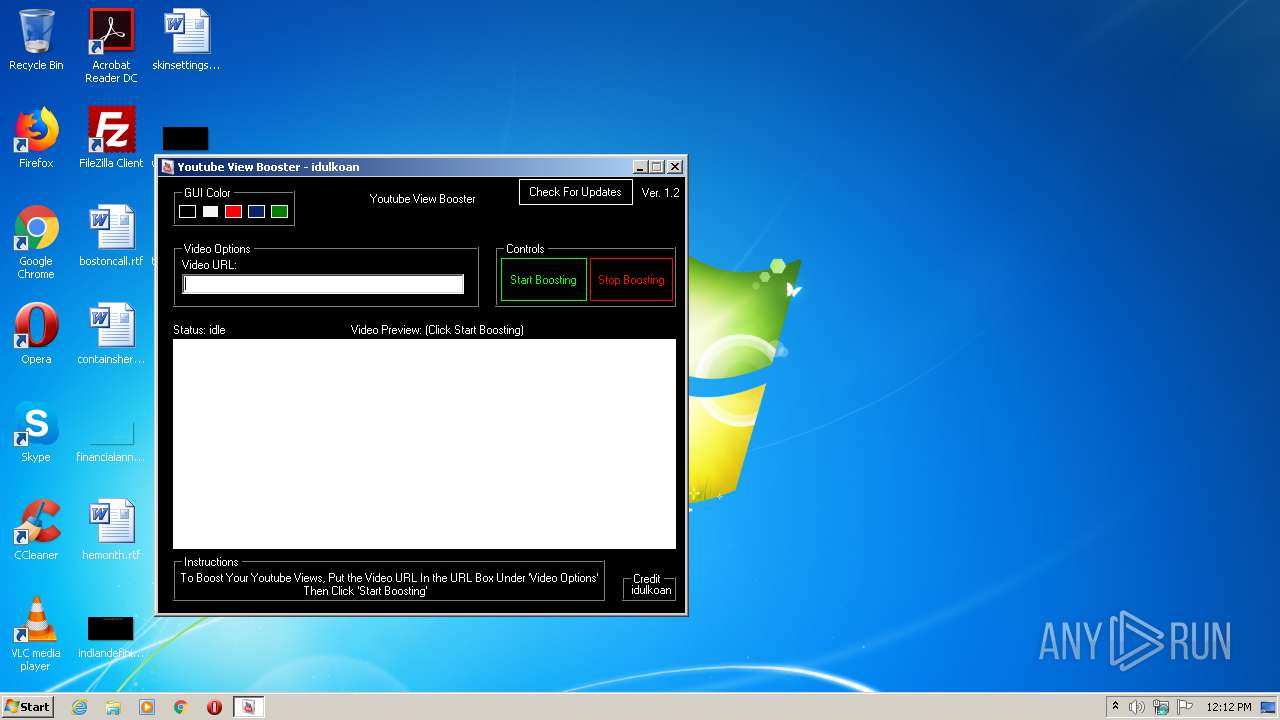
Task: Show hidden system tray icons
Action: (x=1115, y=707)
